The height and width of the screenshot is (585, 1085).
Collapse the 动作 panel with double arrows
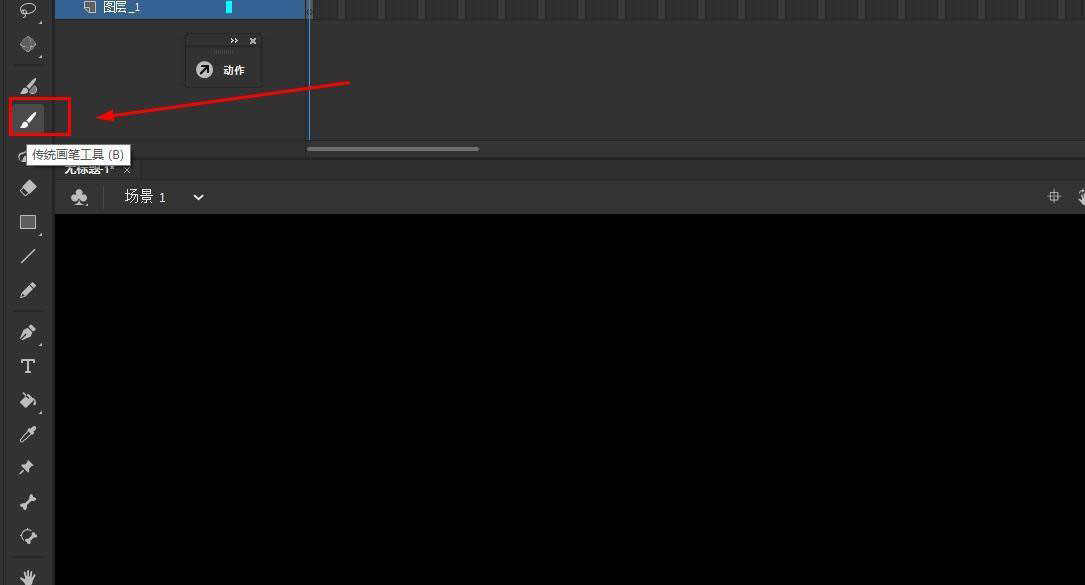click(234, 41)
